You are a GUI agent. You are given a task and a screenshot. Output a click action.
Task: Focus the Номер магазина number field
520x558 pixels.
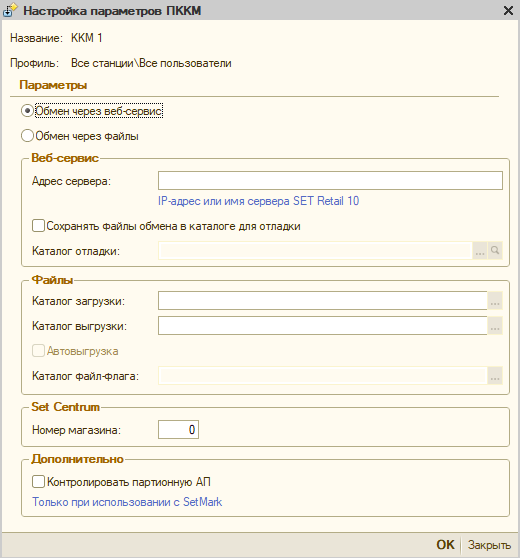click(x=178, y=430)
